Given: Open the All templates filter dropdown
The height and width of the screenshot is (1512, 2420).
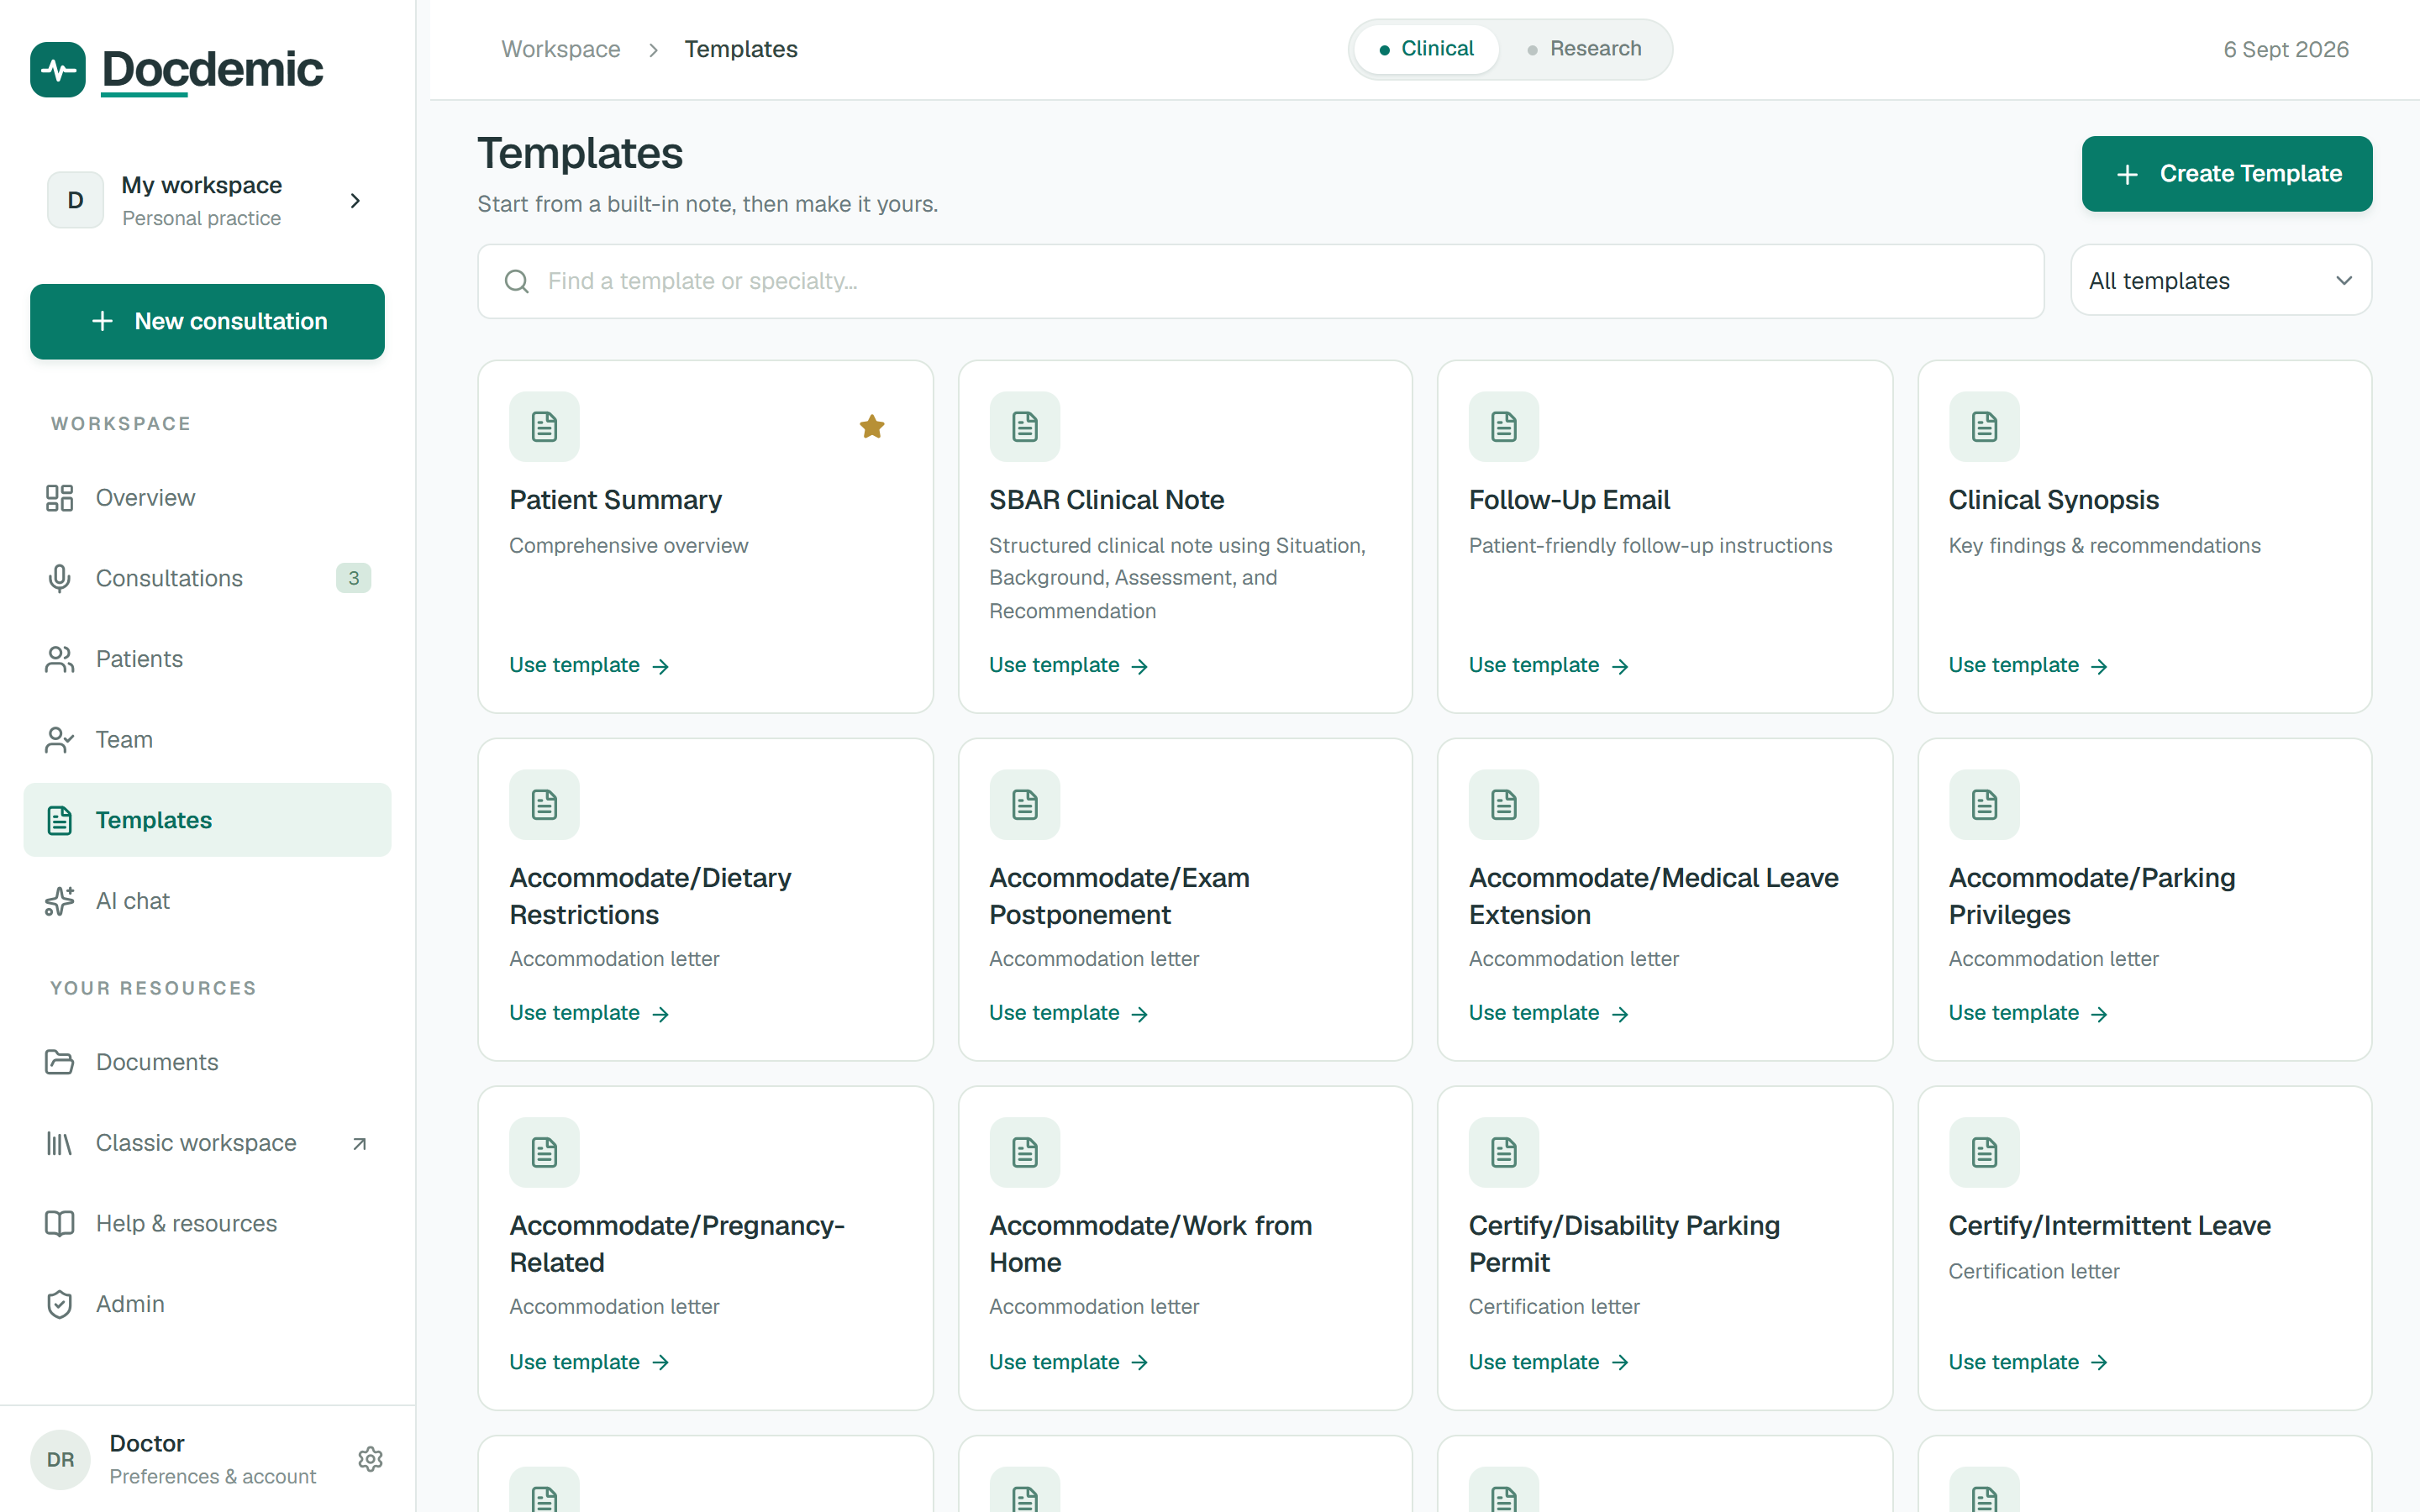Looking at the screenshot, I should [x=2220, y=281].
